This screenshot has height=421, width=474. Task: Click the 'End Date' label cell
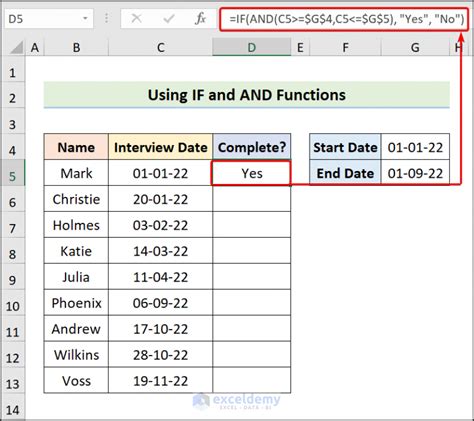coord(345,173)
